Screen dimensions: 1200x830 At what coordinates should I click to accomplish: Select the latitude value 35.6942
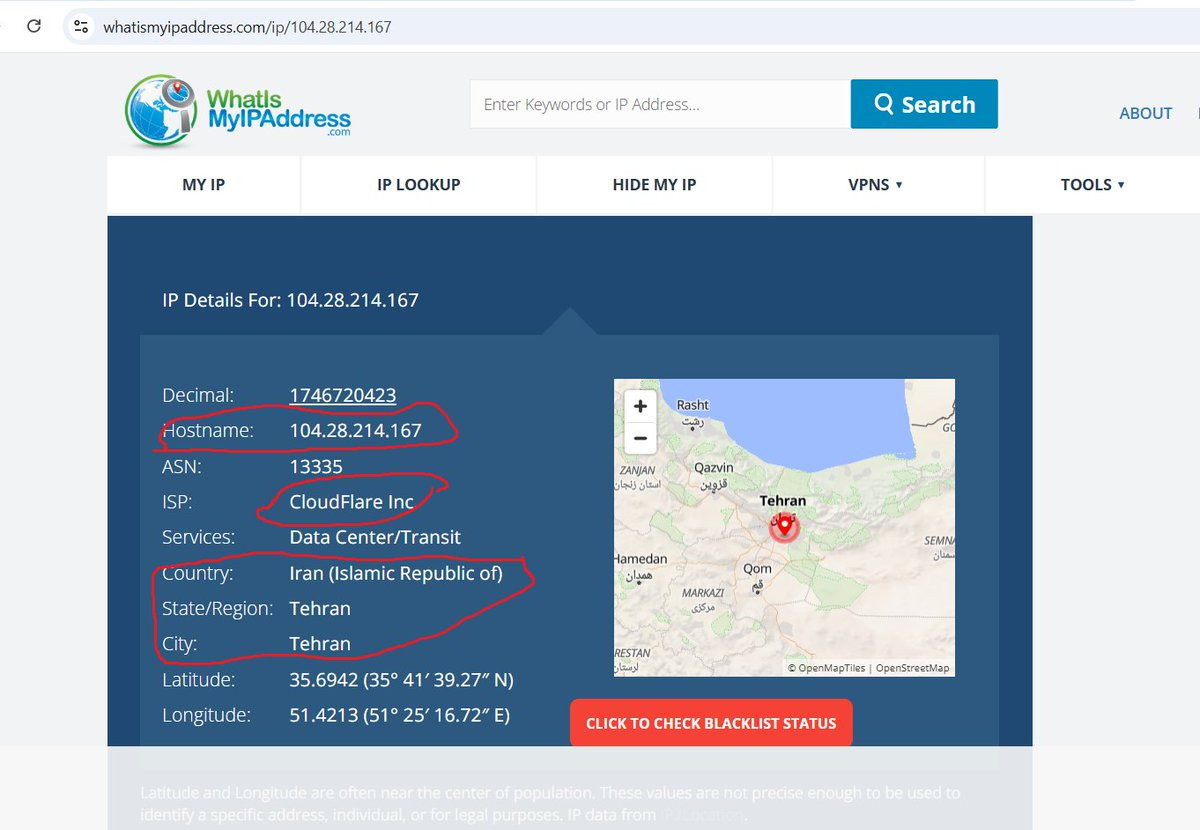tap(401, 680)
